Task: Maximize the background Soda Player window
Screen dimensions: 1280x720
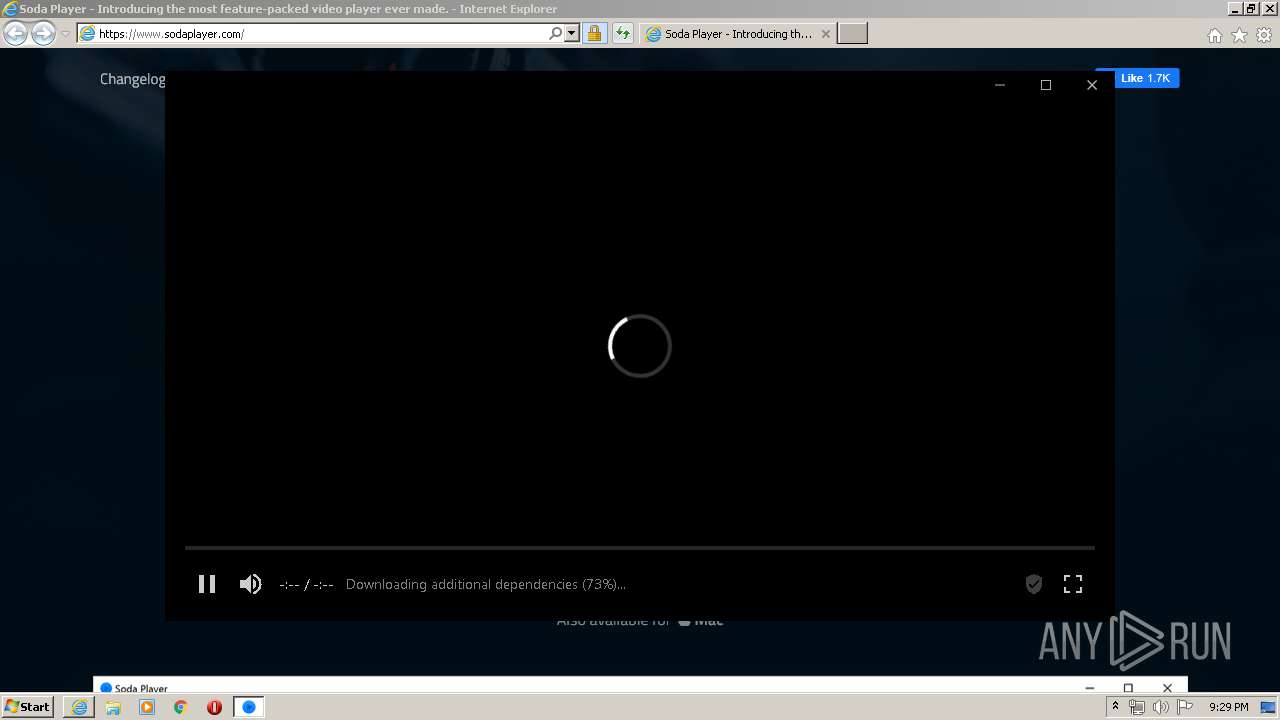Action: click(x=1128, y=688)
